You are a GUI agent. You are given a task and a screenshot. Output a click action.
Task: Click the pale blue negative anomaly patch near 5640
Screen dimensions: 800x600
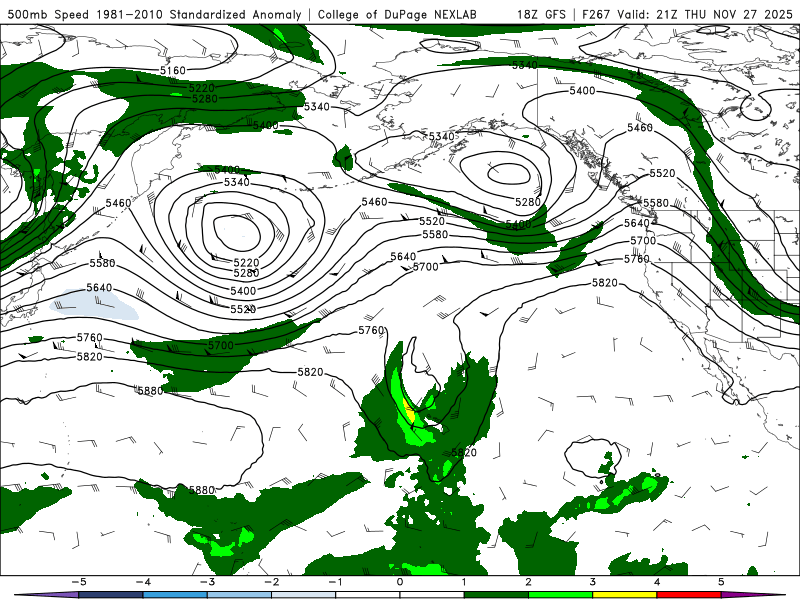[94, 305]
